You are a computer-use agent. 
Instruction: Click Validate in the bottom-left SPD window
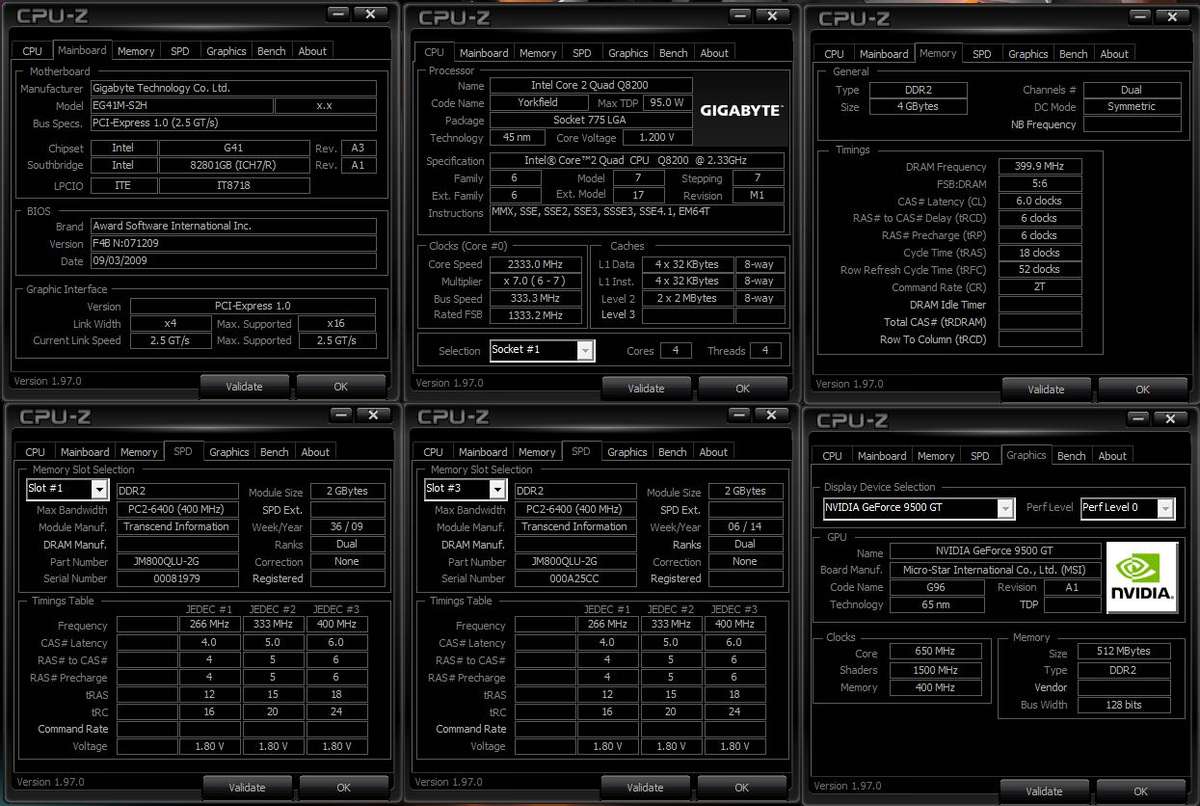click(x=247, y=787)
